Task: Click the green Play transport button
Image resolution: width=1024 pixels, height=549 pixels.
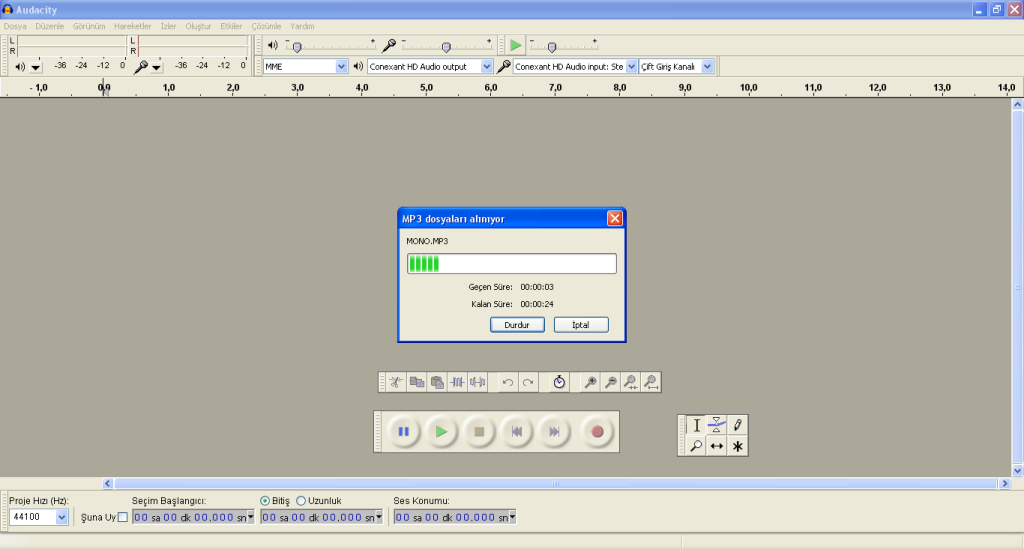Action: (441, 431)
